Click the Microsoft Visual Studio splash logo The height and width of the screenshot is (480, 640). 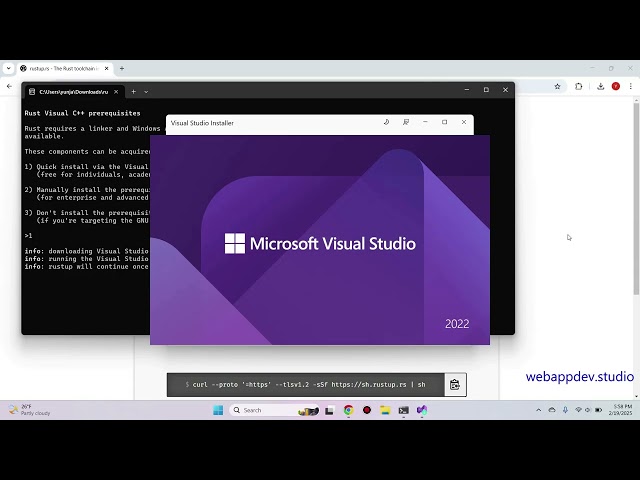[320, 243]
